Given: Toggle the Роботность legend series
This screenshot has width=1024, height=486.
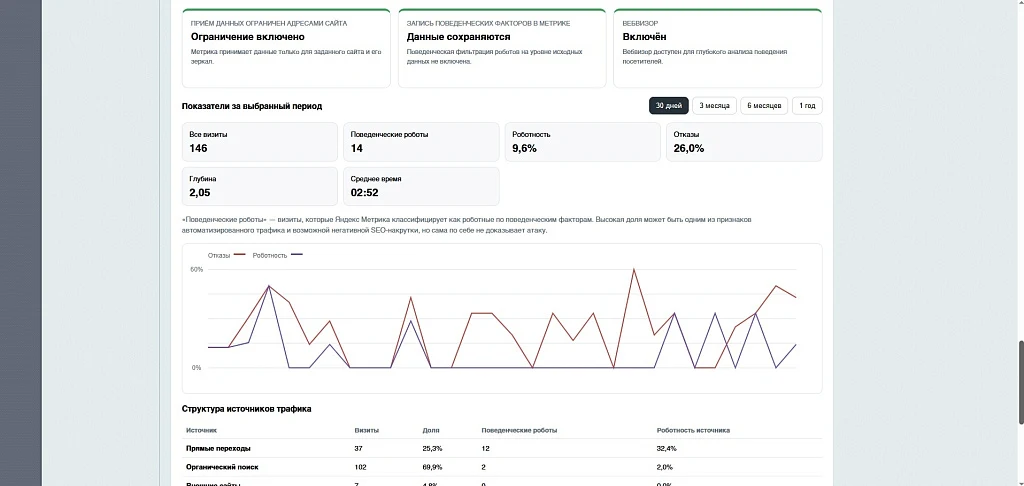Looking at the screenshot, I should [x=277, y=255].
